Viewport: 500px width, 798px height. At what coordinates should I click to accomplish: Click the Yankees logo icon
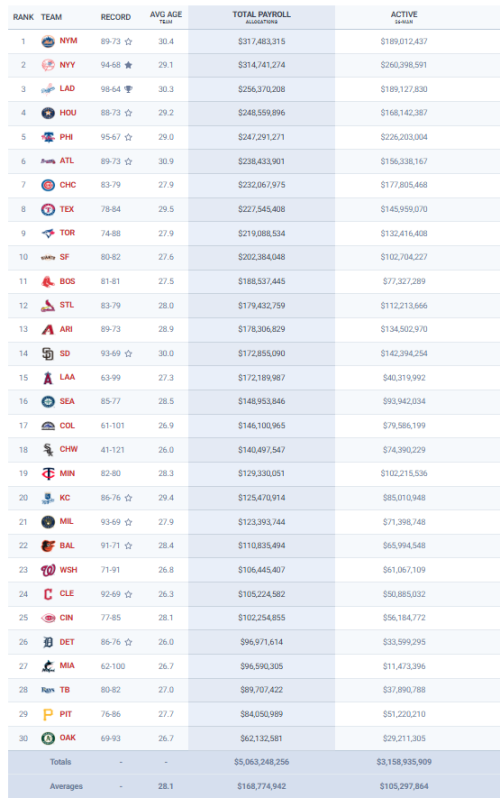[48, 65]
